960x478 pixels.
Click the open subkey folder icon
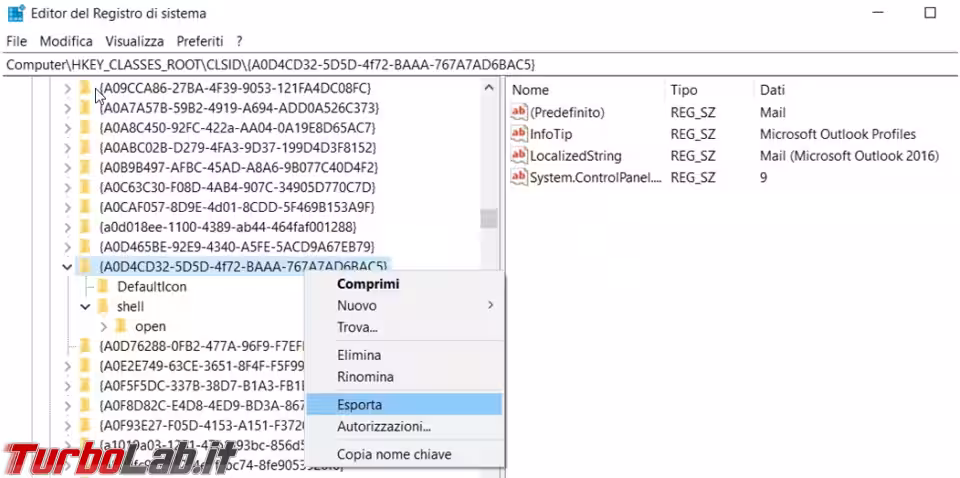pyautogui.click(x=120, y=326)
